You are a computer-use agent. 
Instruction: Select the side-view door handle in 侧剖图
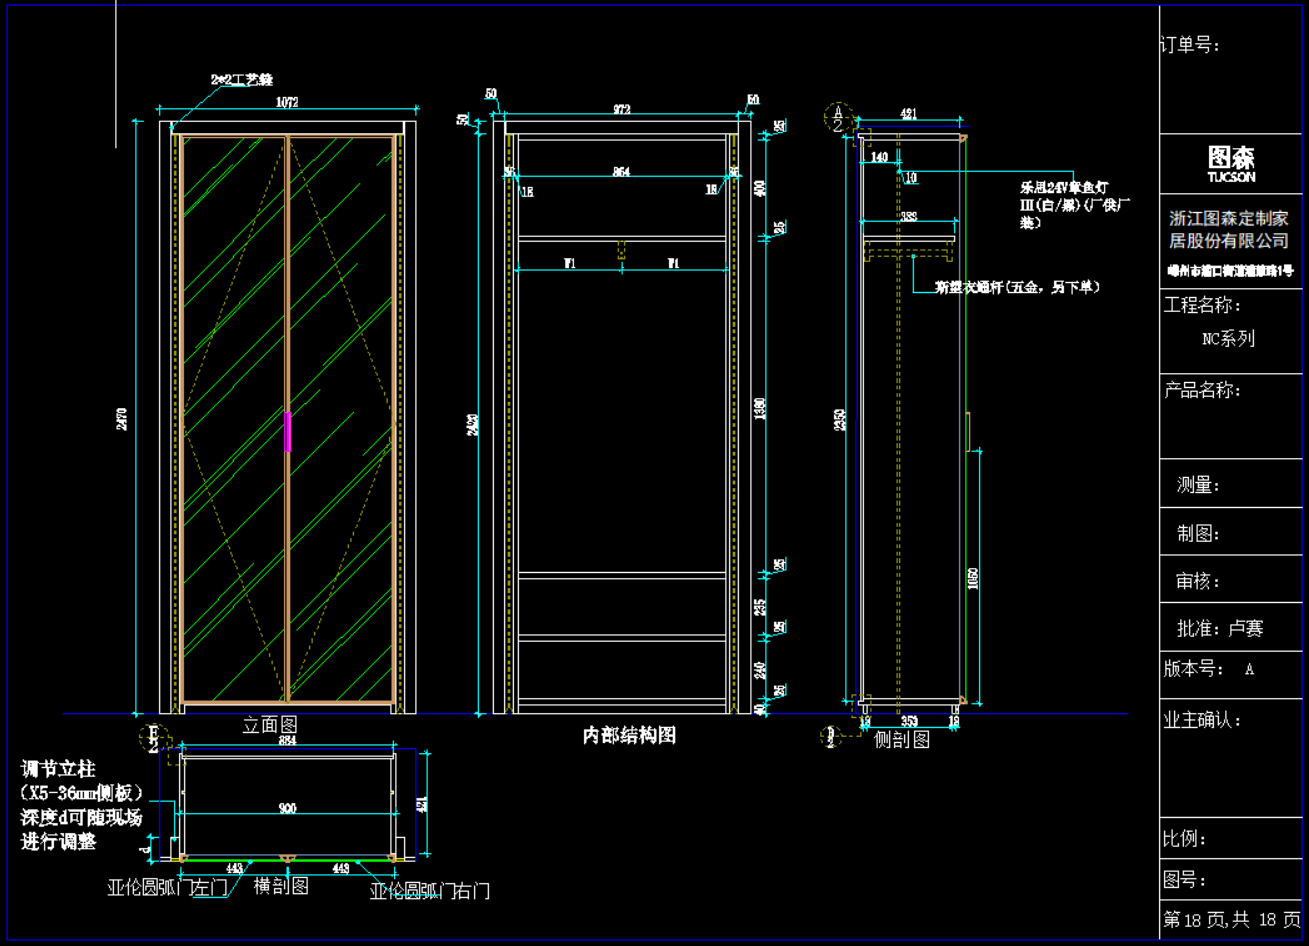click(x=968, y=431)
